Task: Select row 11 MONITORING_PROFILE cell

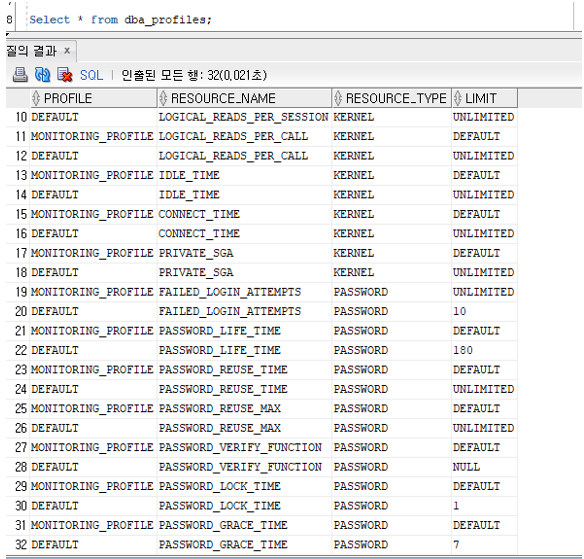Action: pos(94,137)
